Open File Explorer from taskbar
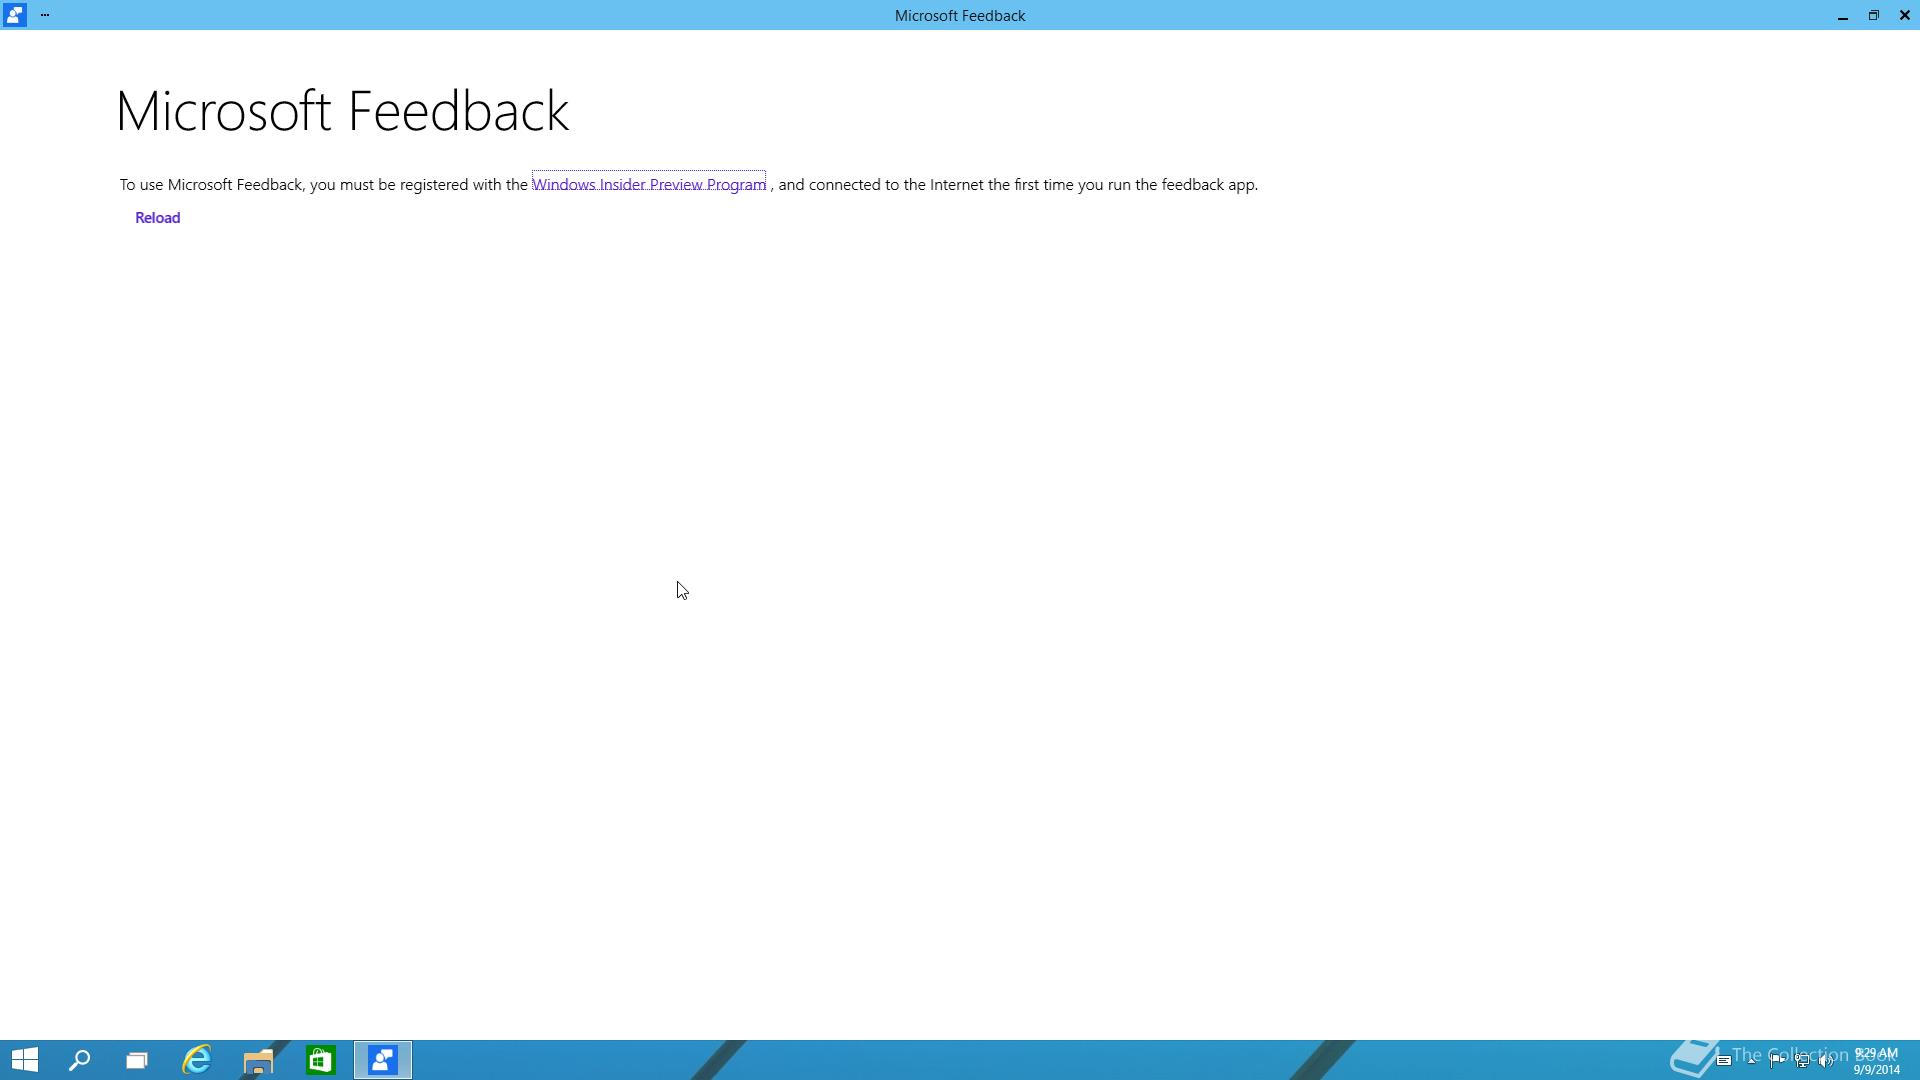Image resolution: width=1920 pixels, height=1080 pixels. pos(258,1060)
